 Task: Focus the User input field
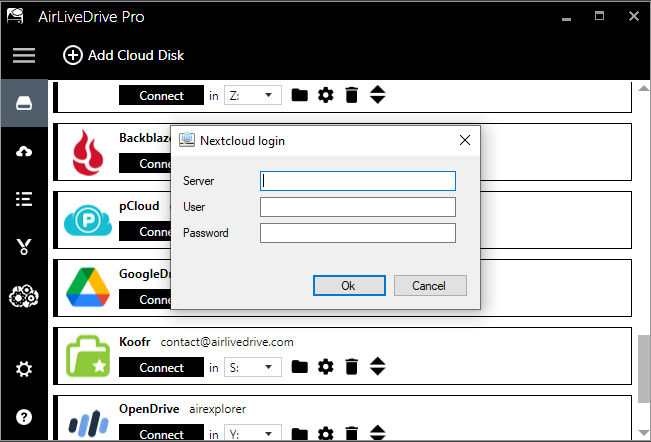(358, 207)
